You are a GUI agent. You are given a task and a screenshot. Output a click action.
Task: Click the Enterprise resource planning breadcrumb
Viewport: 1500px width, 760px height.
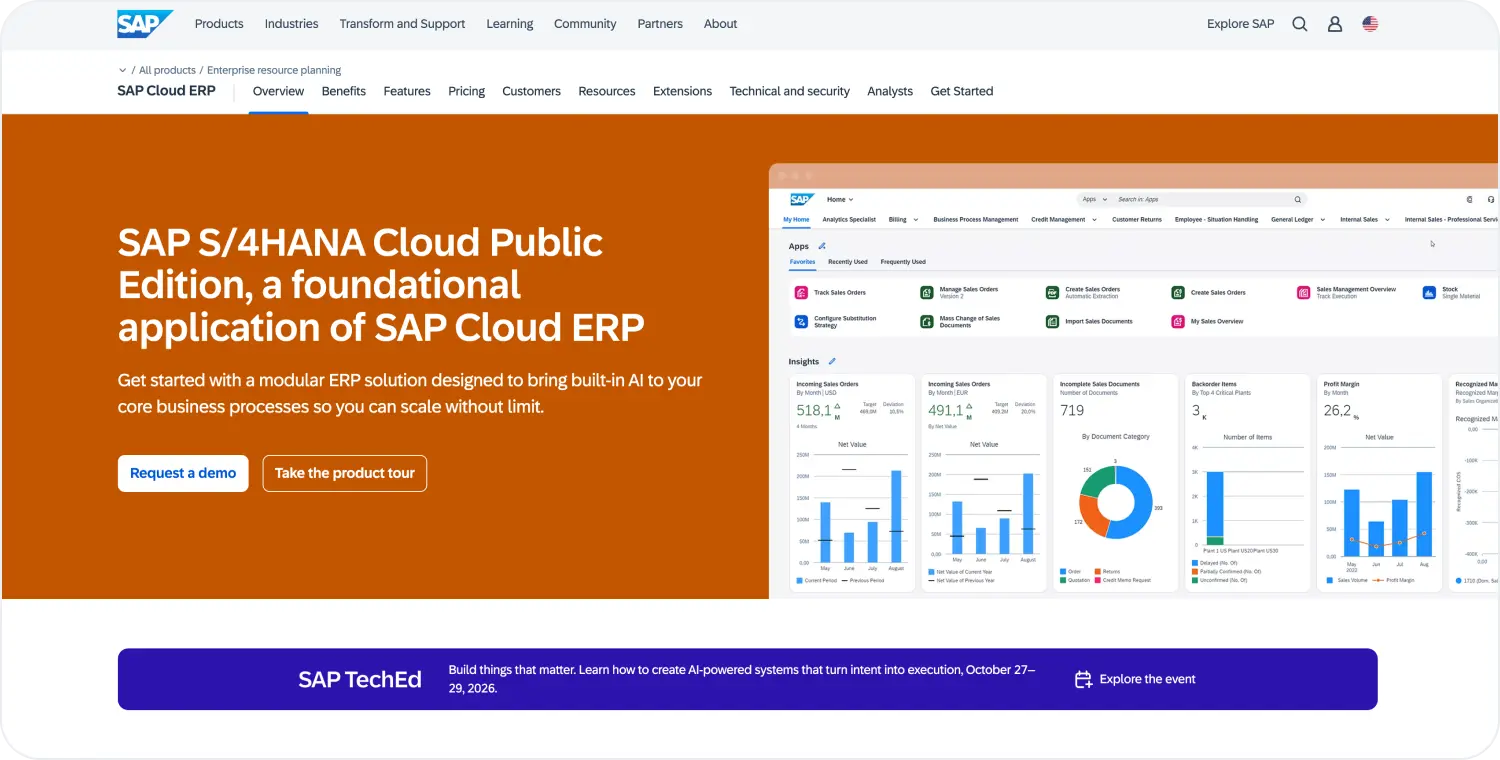[x=274, y=70]
